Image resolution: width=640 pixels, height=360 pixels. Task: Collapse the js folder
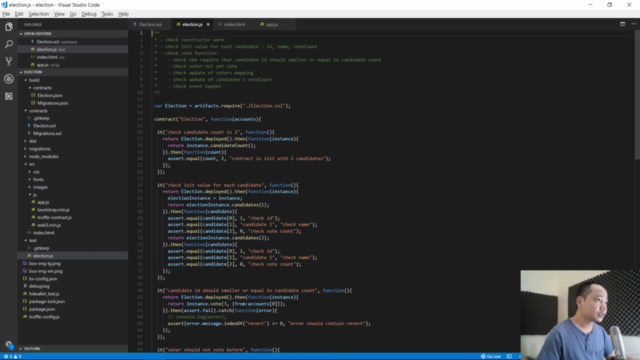73,195
